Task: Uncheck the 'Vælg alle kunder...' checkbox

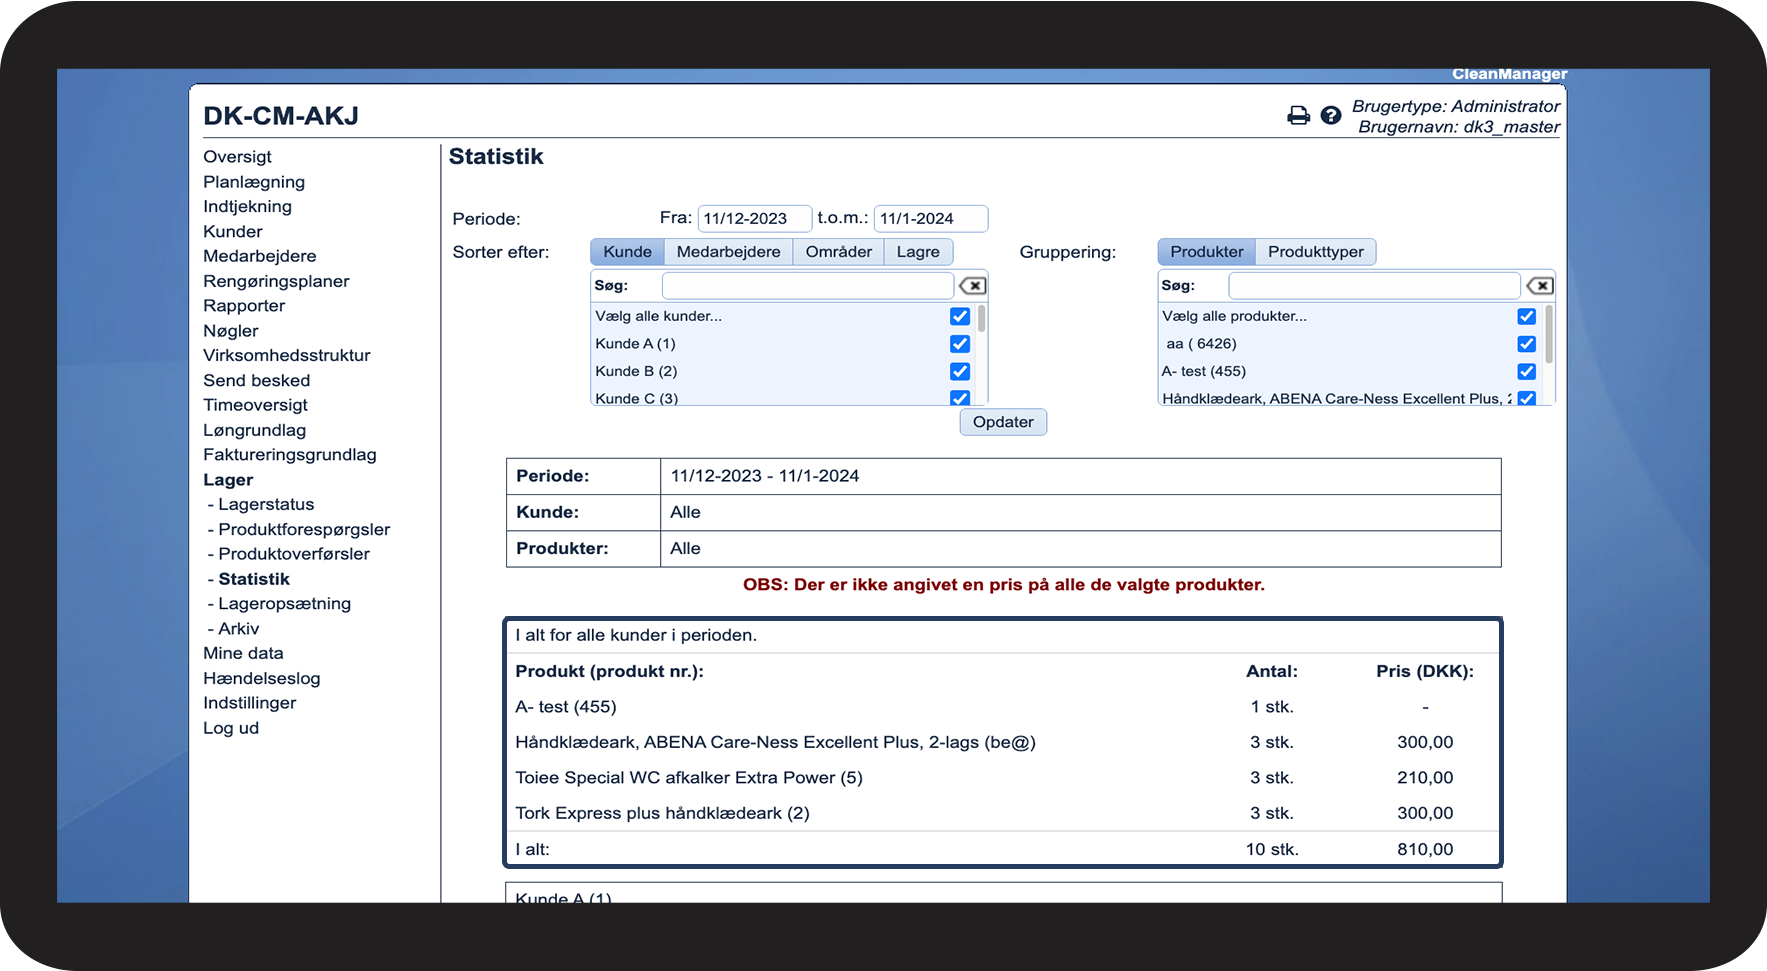Action: click(x=960, y=316)
